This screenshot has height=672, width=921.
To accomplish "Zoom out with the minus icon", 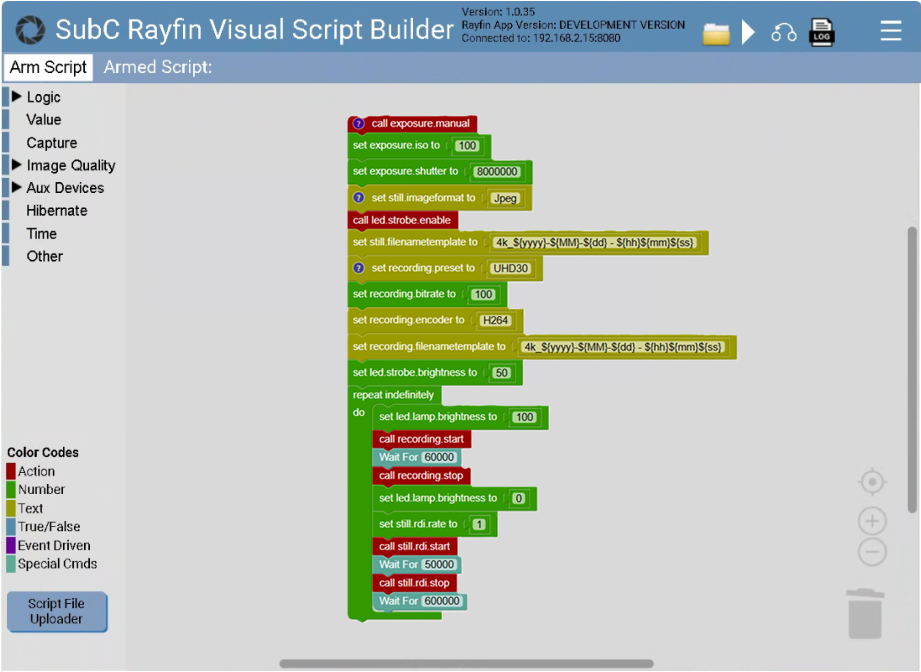I will coord(872,552).
